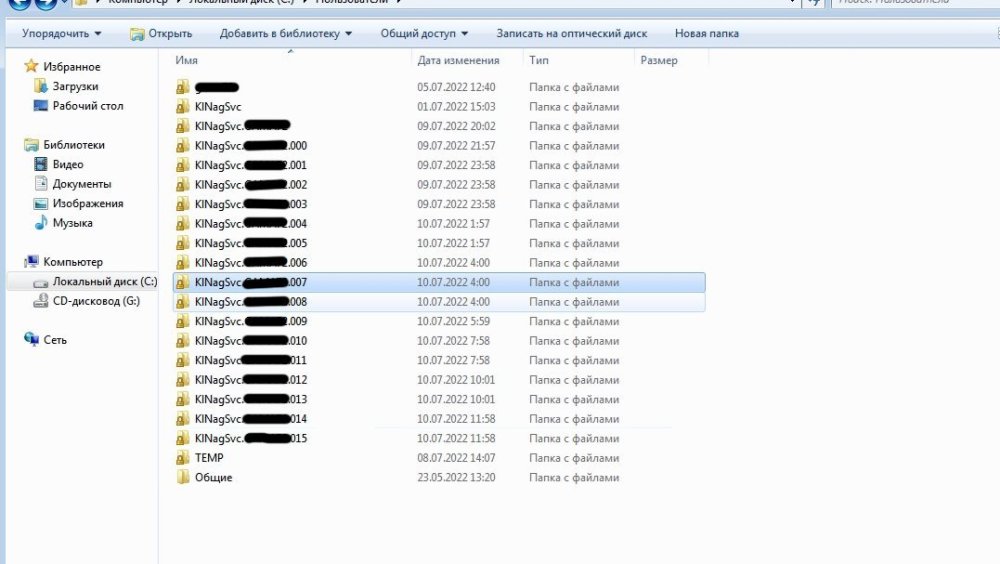This screenshot has height=564, width=1000.
Task: Sort by Дата изменения column header
Action: (x=458, y=60)
